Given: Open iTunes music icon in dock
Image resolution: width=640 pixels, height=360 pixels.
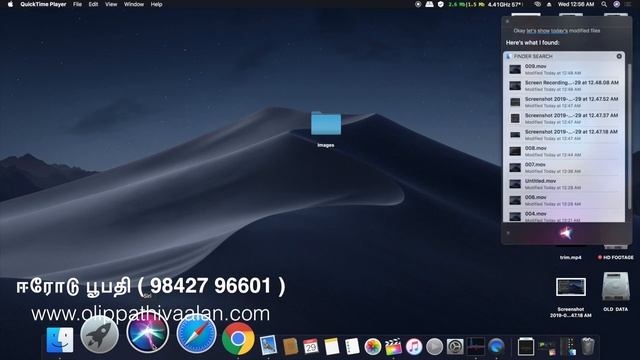Looking at the screenshot, I should click(413, 347).
